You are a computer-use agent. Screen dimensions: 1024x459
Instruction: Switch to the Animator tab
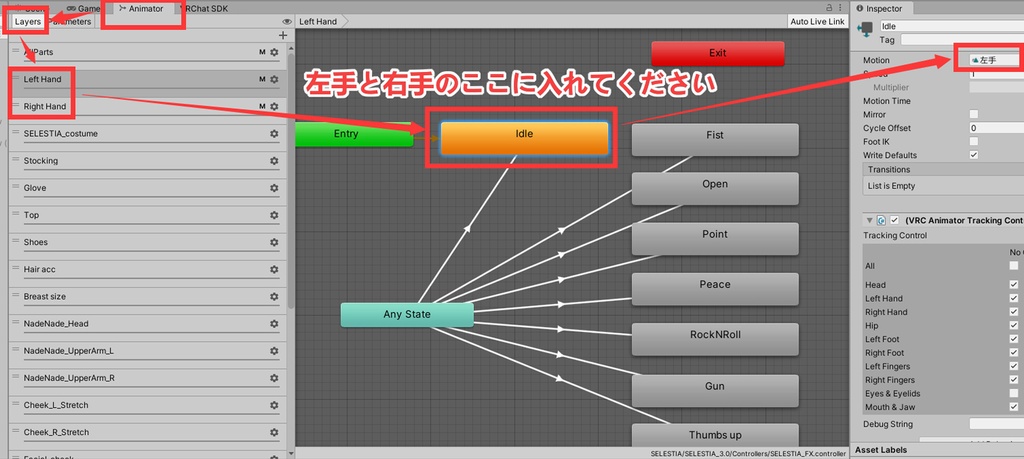[141, 8]
